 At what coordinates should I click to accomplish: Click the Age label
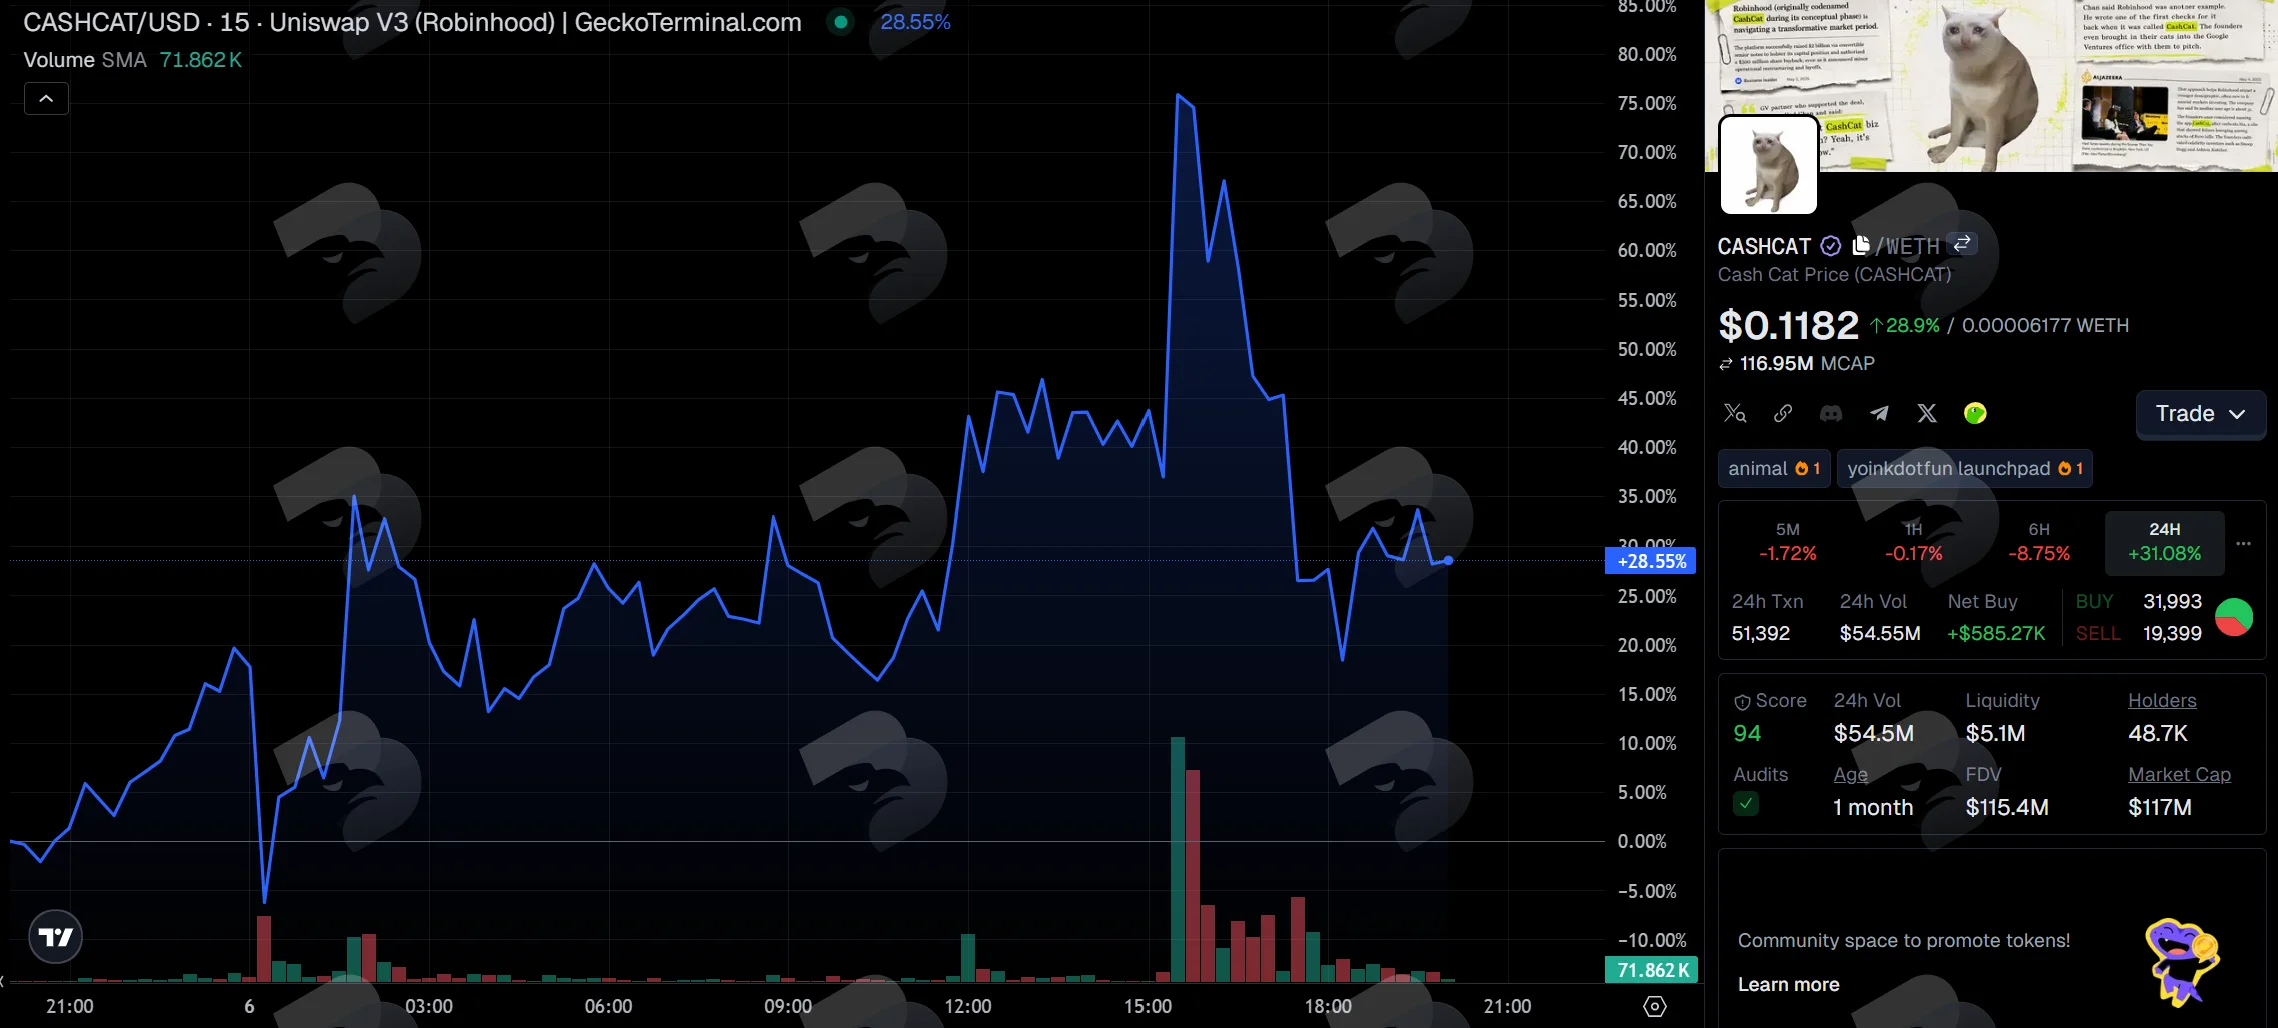coord(1850,775)
